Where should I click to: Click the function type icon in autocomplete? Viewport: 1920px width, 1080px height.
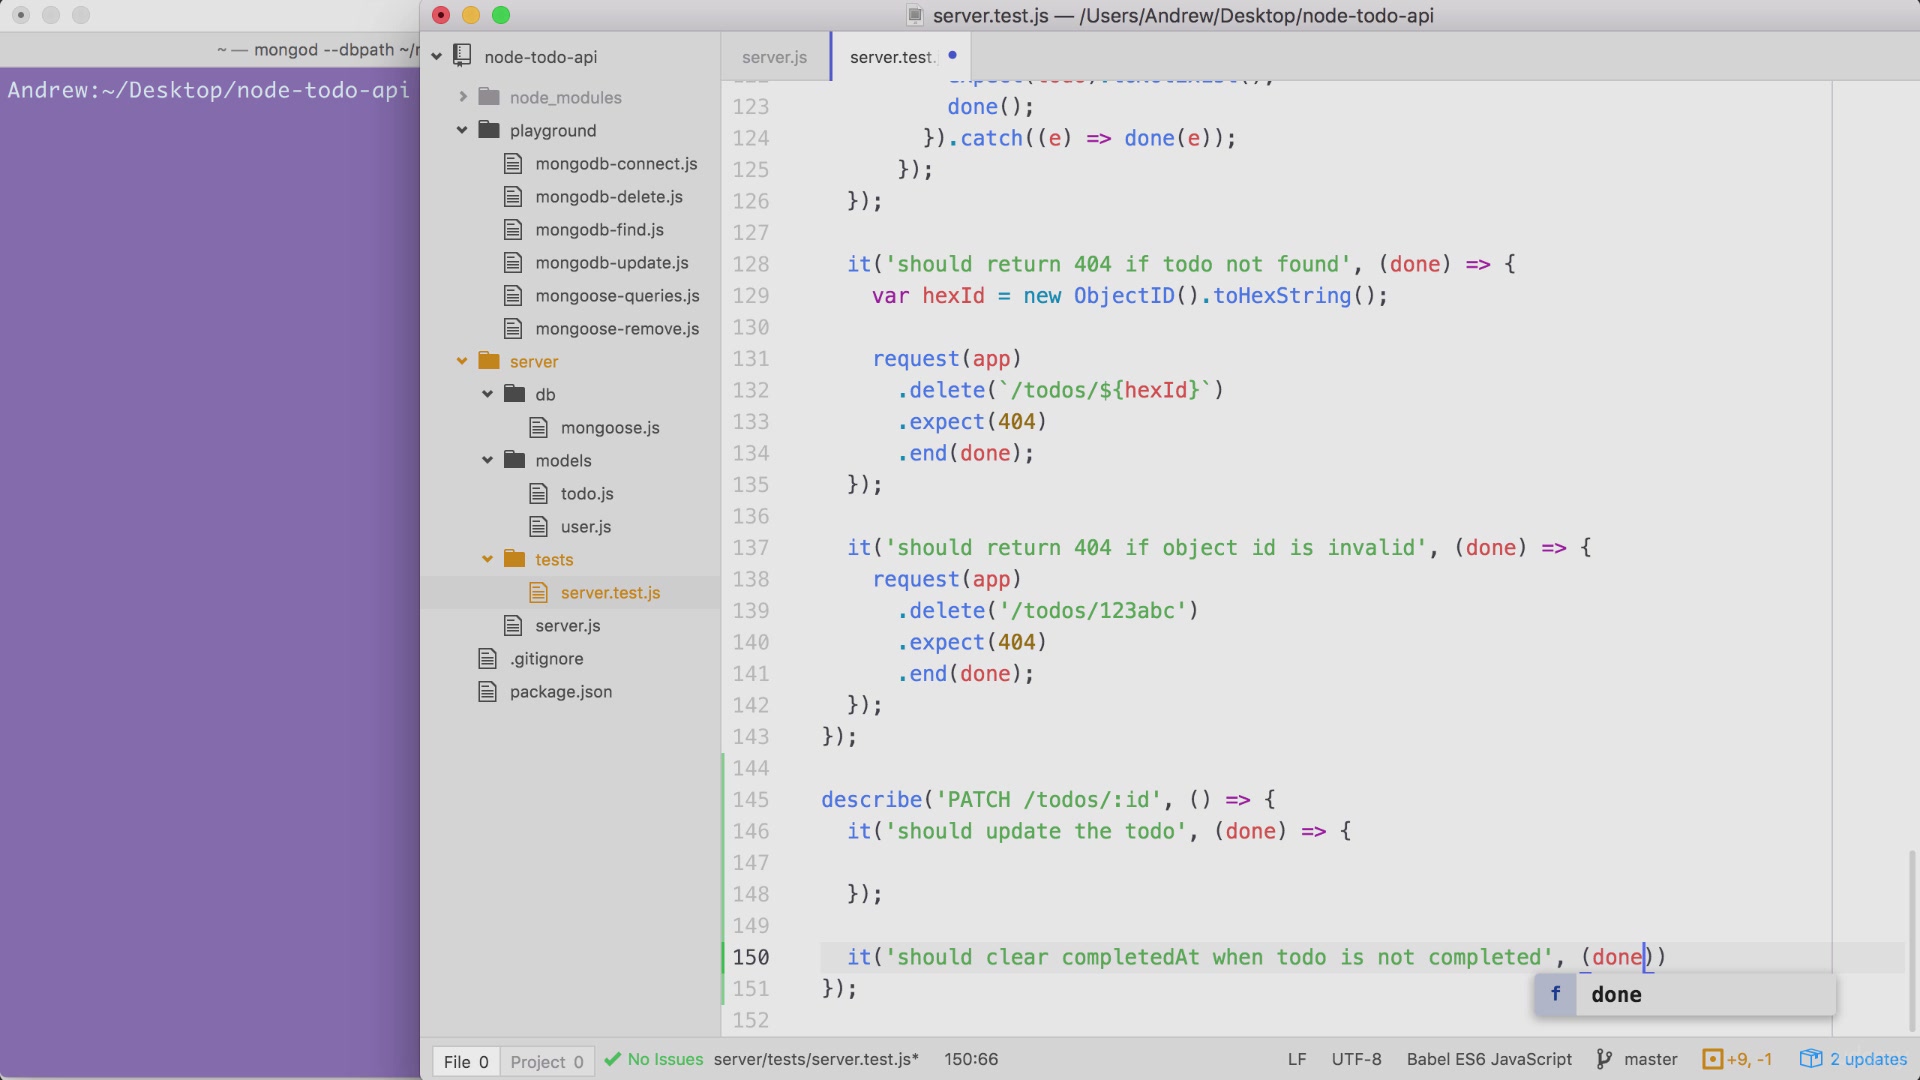point(1555,994)
